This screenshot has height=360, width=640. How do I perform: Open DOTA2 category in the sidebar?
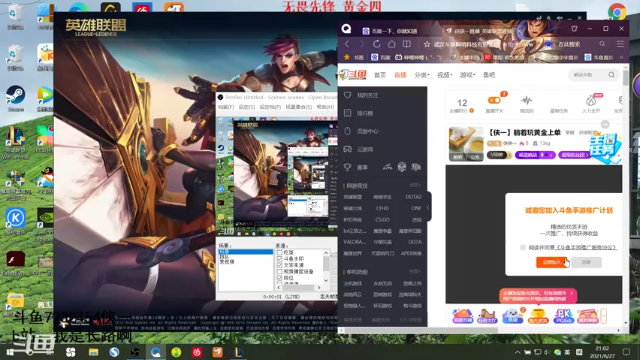point(413,197)
